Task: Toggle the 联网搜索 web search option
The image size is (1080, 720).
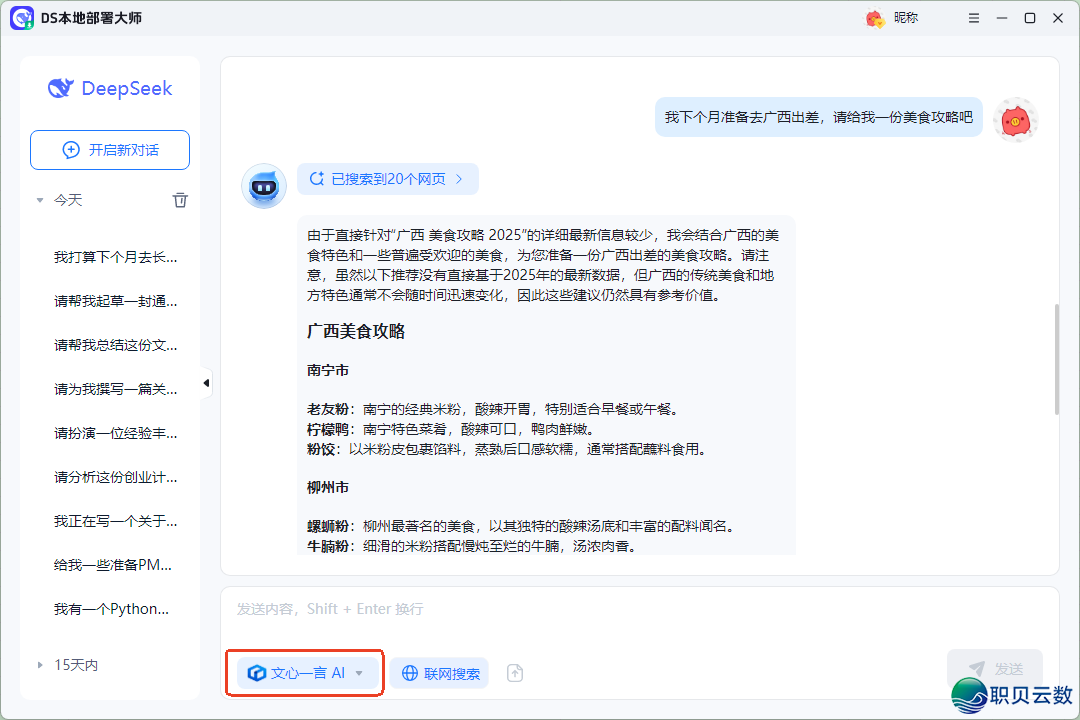Action: coord(439,672)
